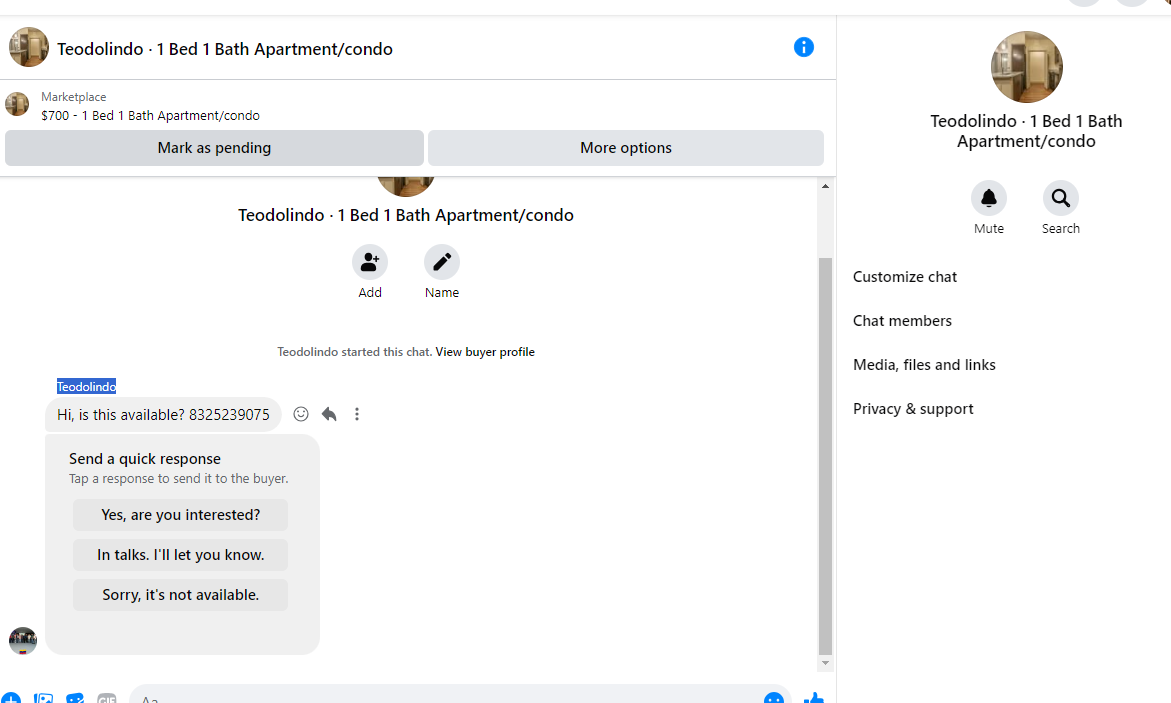
Task: Open emoji picker in the message box
Action: (774, 699)
